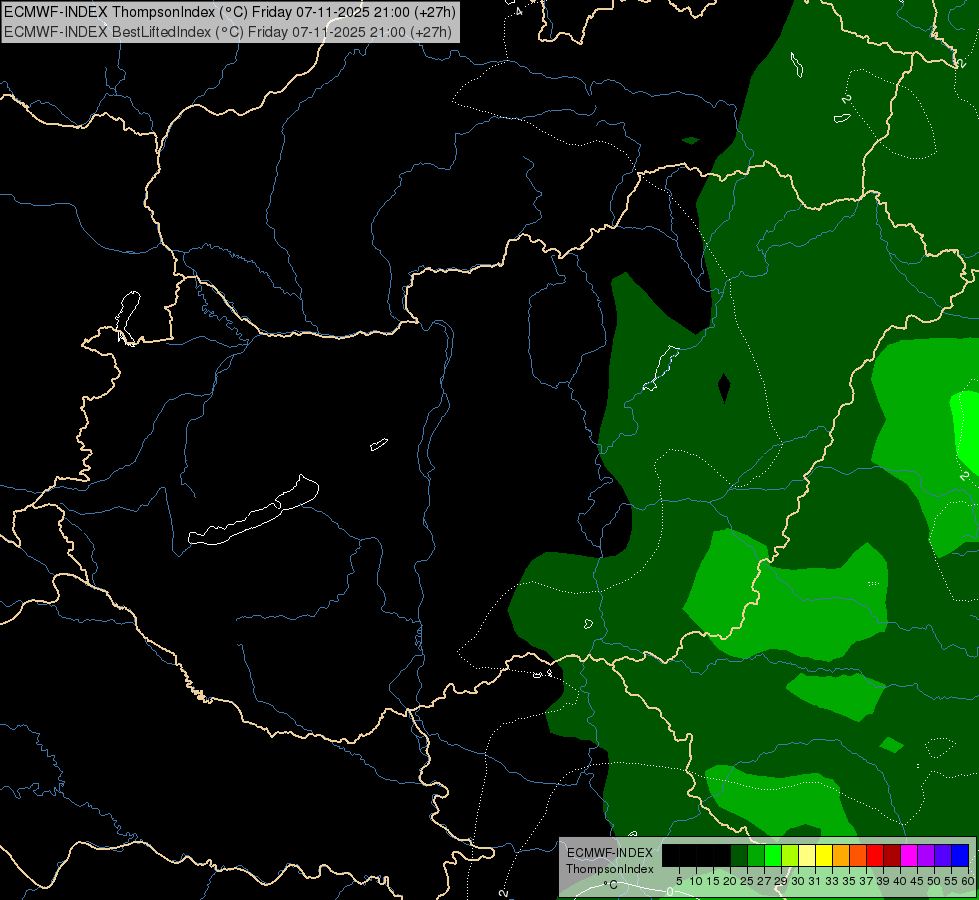Click the legend tick value 30

(798, 881)
